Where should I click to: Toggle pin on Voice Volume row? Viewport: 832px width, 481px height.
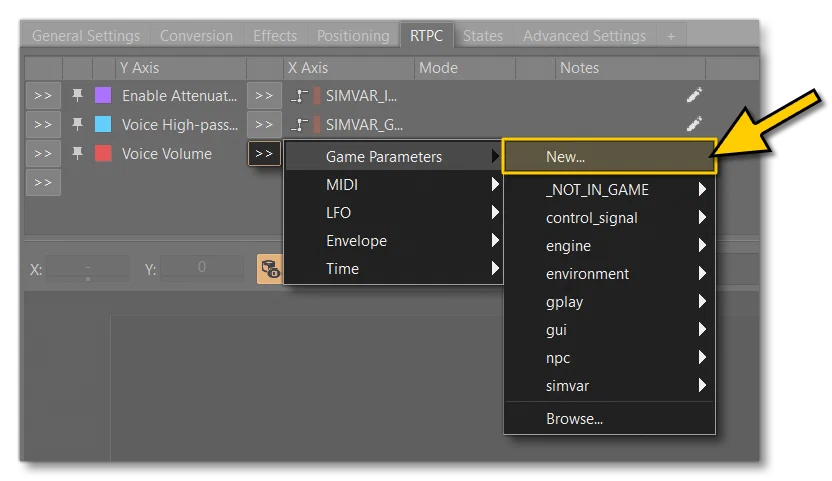[x=77, y=153]
